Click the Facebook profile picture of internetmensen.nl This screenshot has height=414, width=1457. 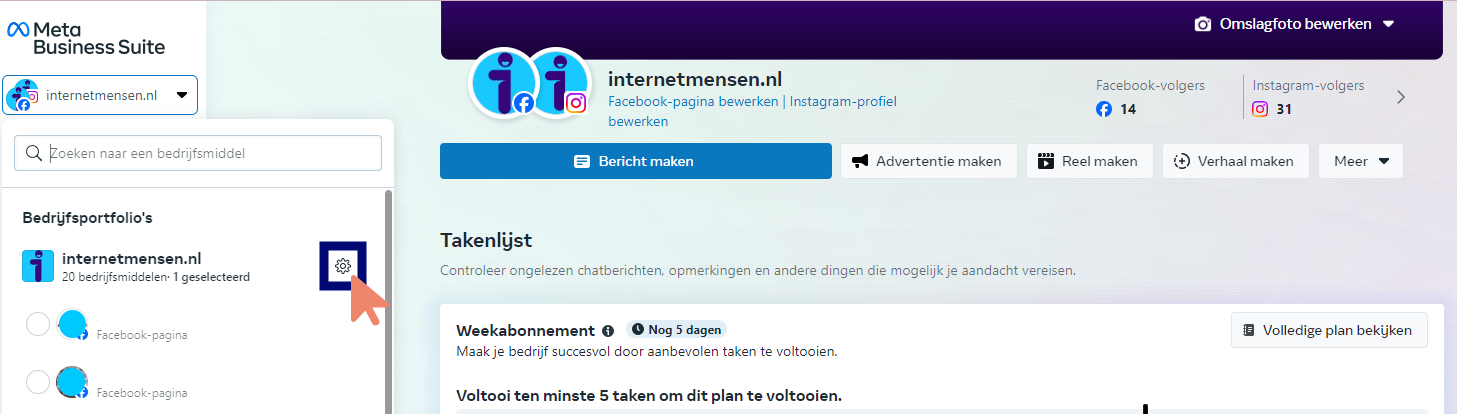[x=503, y=83]
